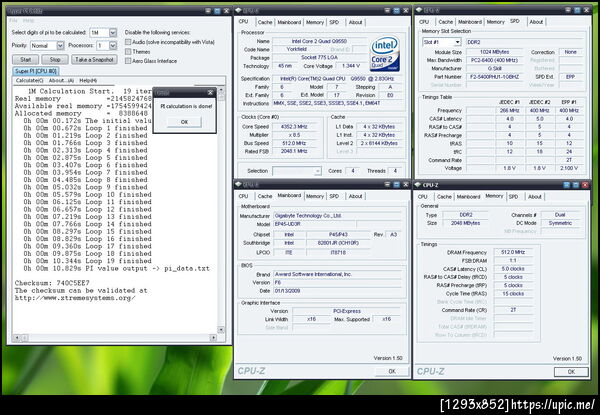
Task: Open the About...(A) menu
Action: 61,80
